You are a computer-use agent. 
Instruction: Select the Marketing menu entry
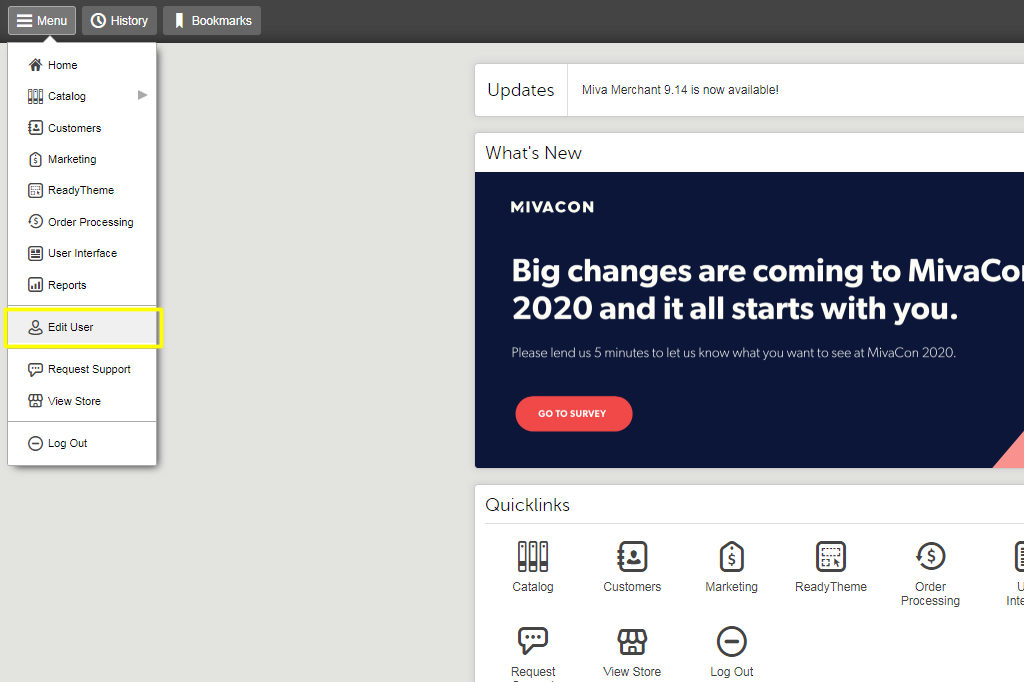(82, 159)
